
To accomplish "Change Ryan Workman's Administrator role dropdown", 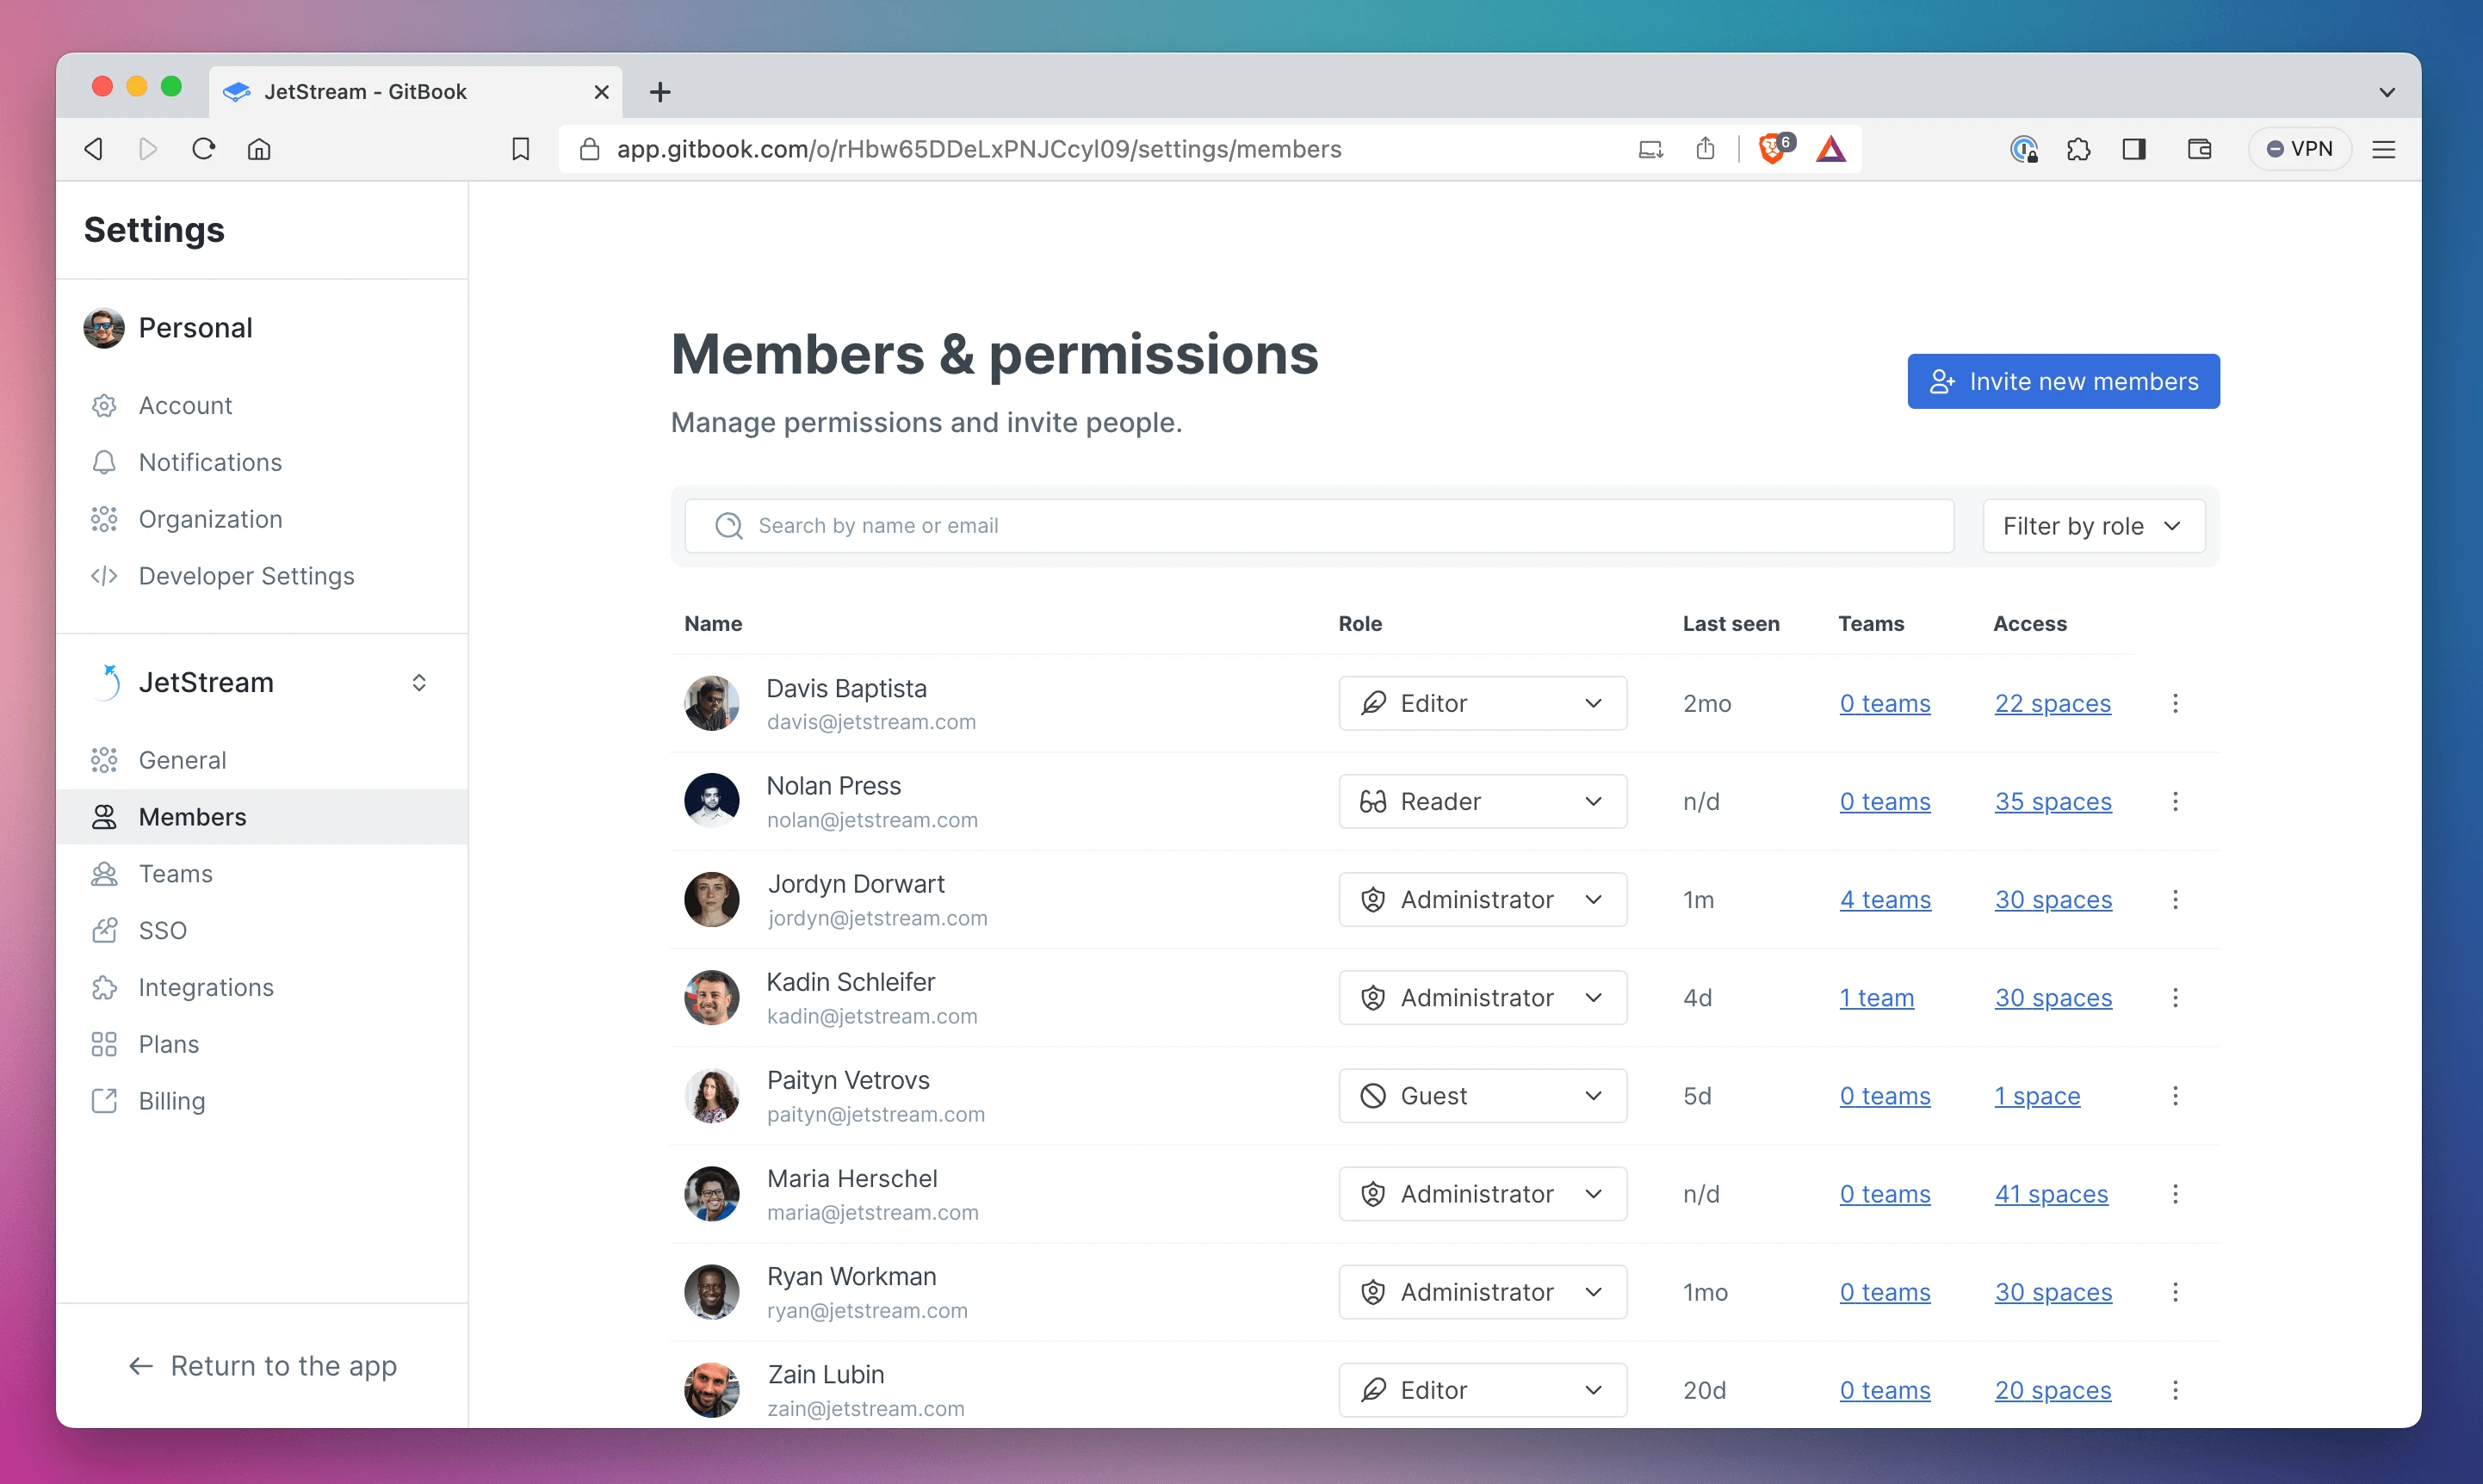I will click(x=1482, y=1291).
